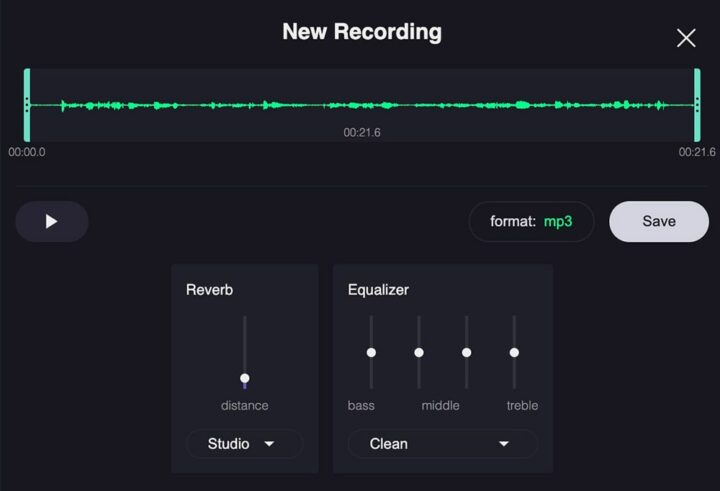Screen dimensions: 720x491
Task: Click the right trim handle on waveform
Action: [x=697, y=105]
